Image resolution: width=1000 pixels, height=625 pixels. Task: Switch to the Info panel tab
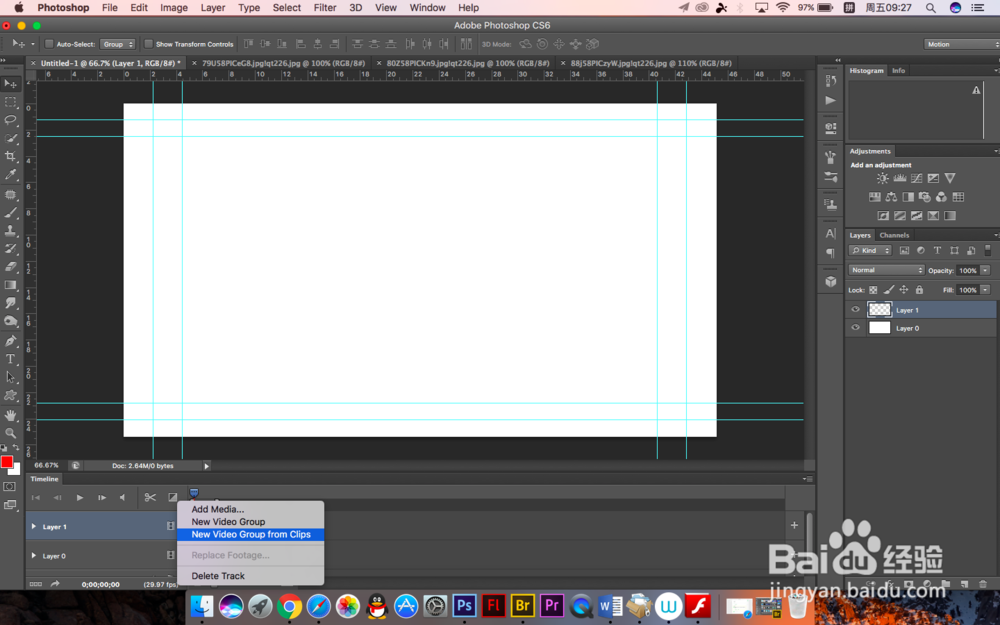899,71
